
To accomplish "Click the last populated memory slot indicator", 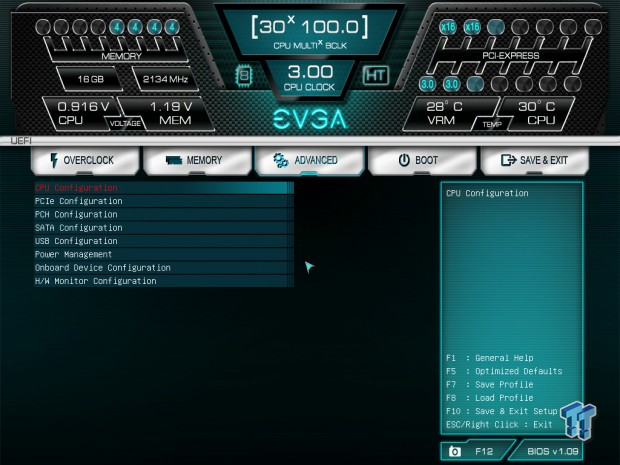I will coord(172,27).
